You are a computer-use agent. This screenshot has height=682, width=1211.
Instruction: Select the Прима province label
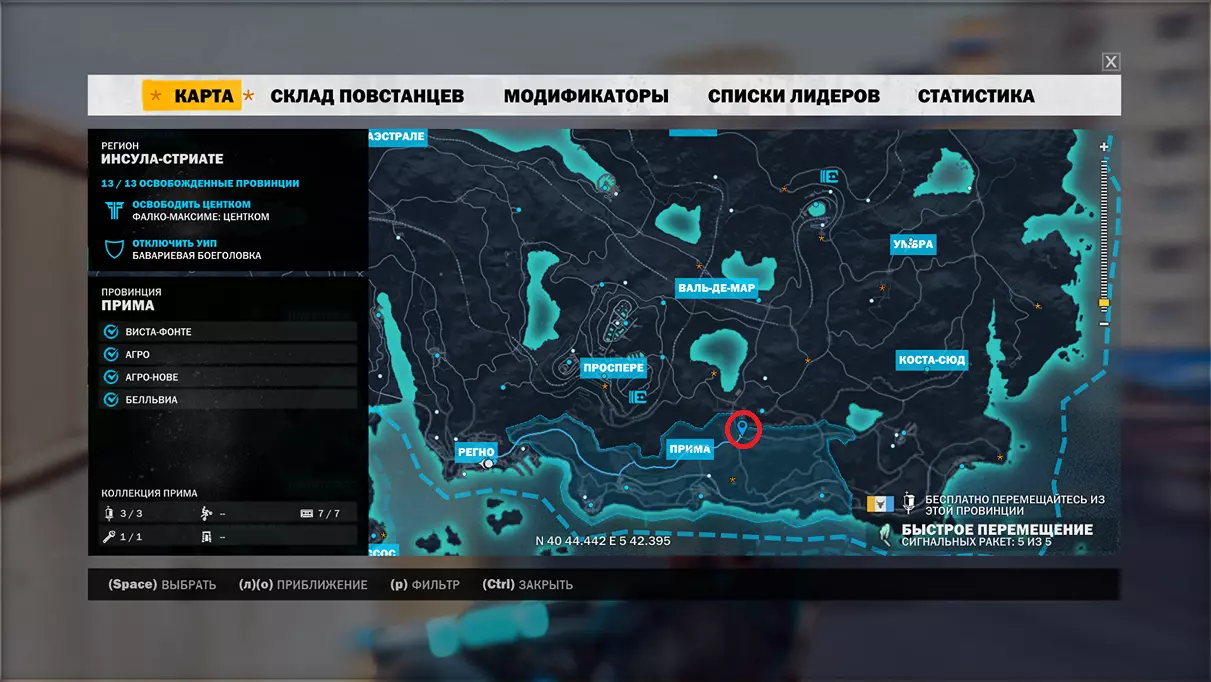point(689,449)
